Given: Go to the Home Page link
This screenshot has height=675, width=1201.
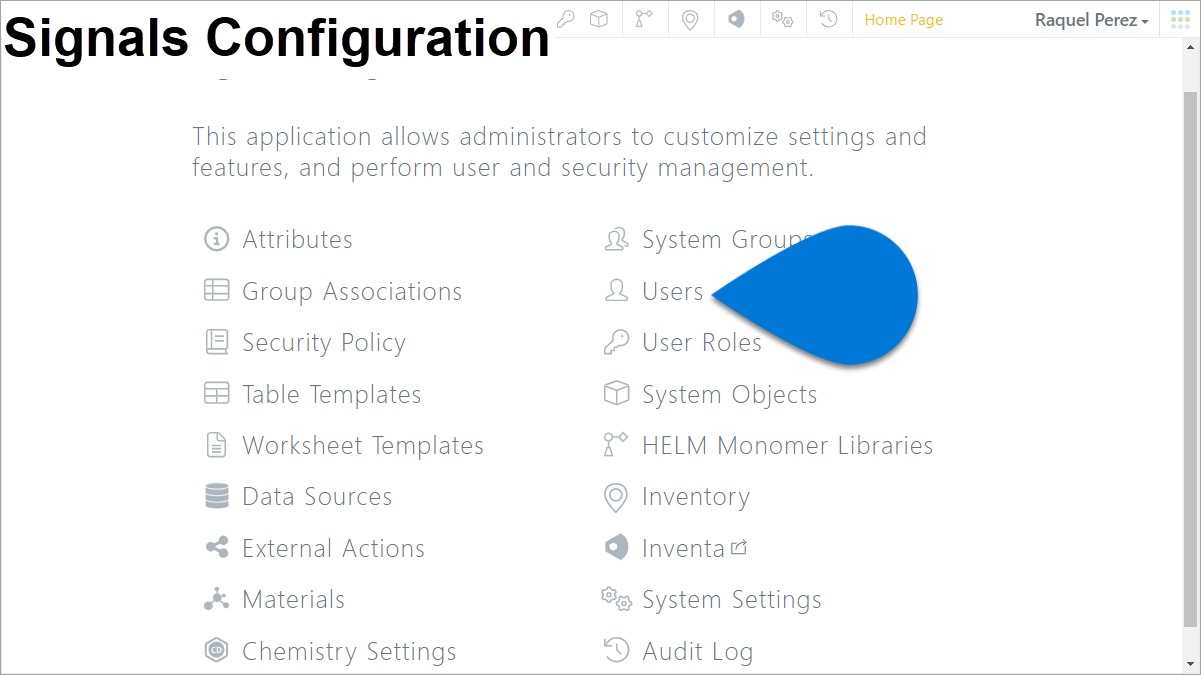Looking at the screenshot, I should pos(904,20).
